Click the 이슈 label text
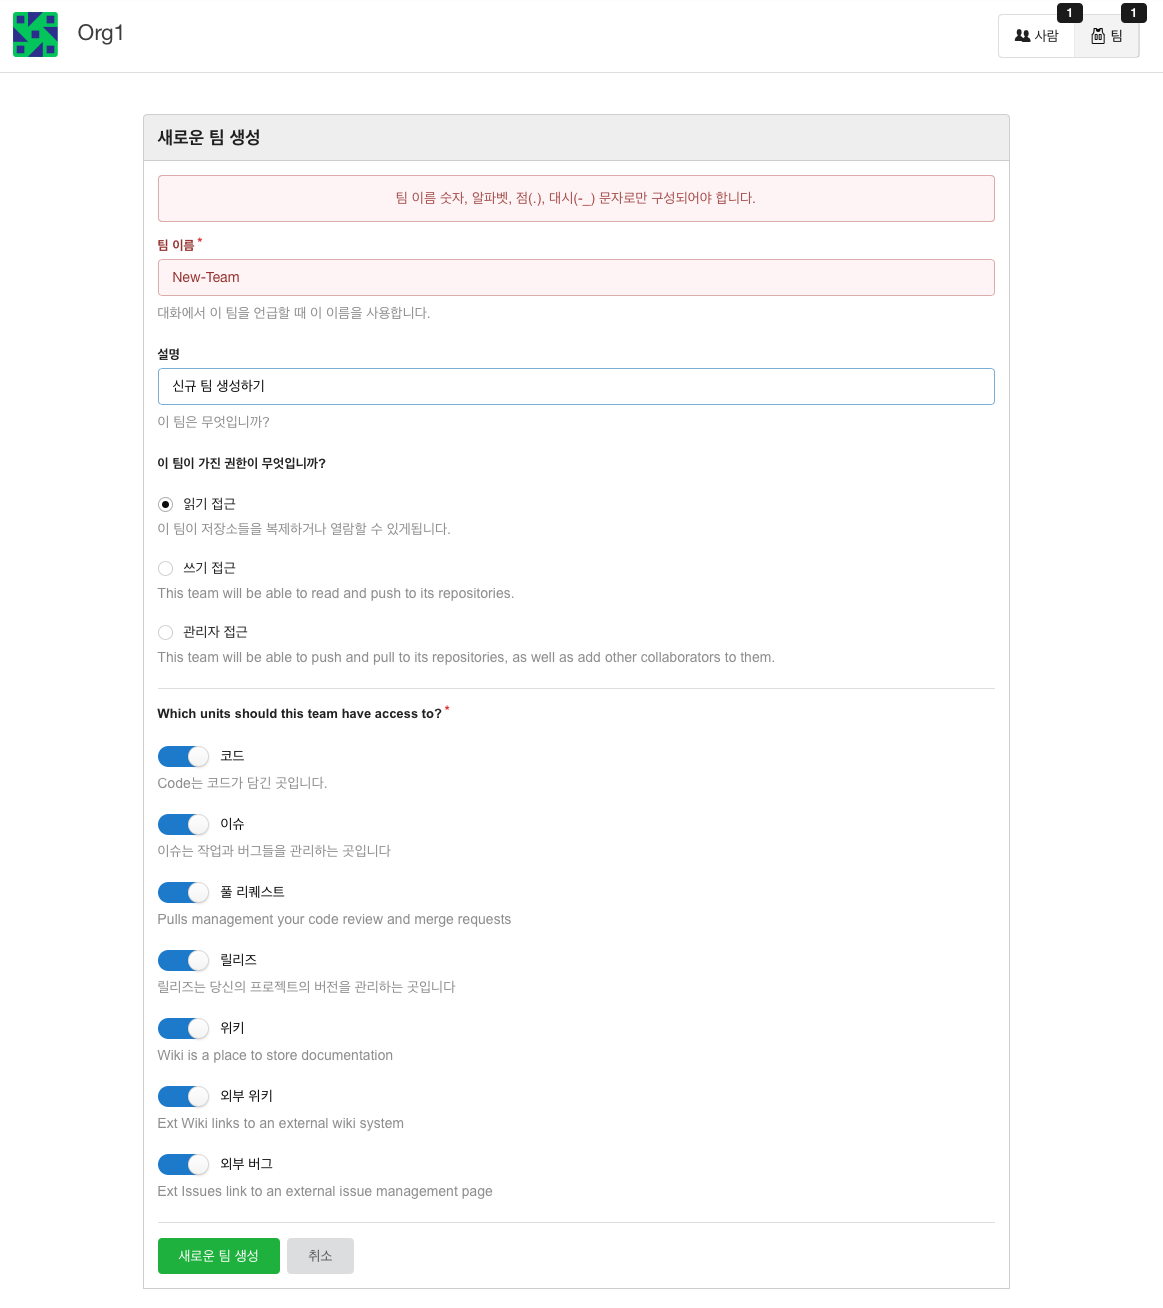The height and width of the screenshot is (1308, 1163). point(232,824)
